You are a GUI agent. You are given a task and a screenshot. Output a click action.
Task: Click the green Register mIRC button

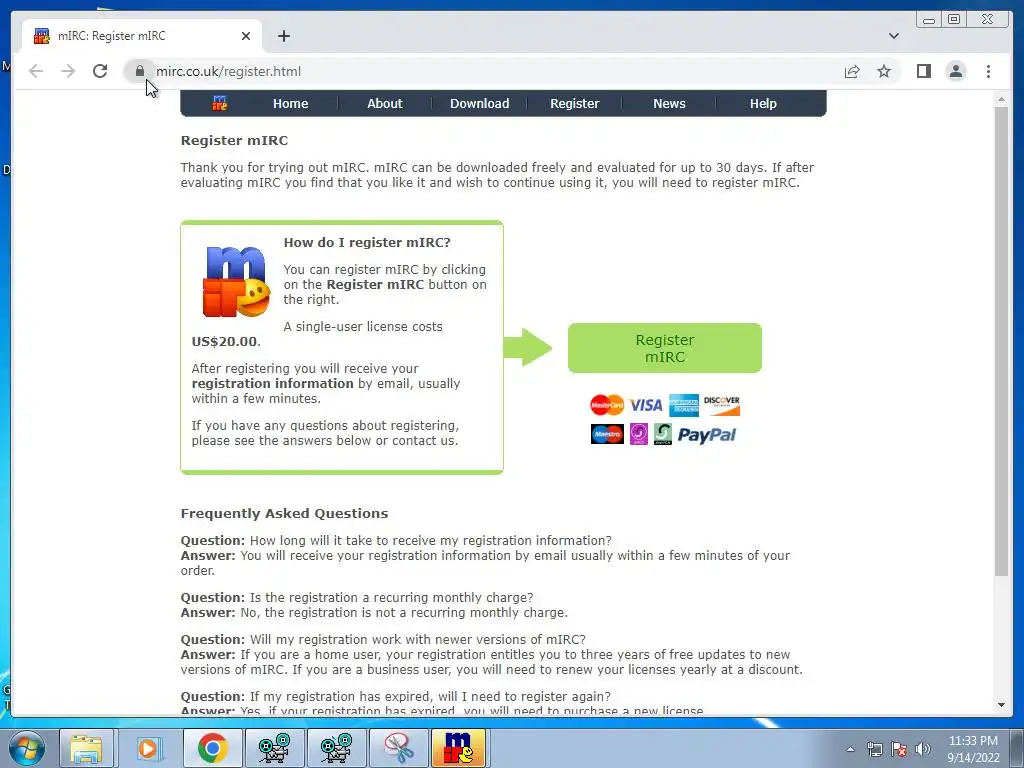[x=665, y=348]
